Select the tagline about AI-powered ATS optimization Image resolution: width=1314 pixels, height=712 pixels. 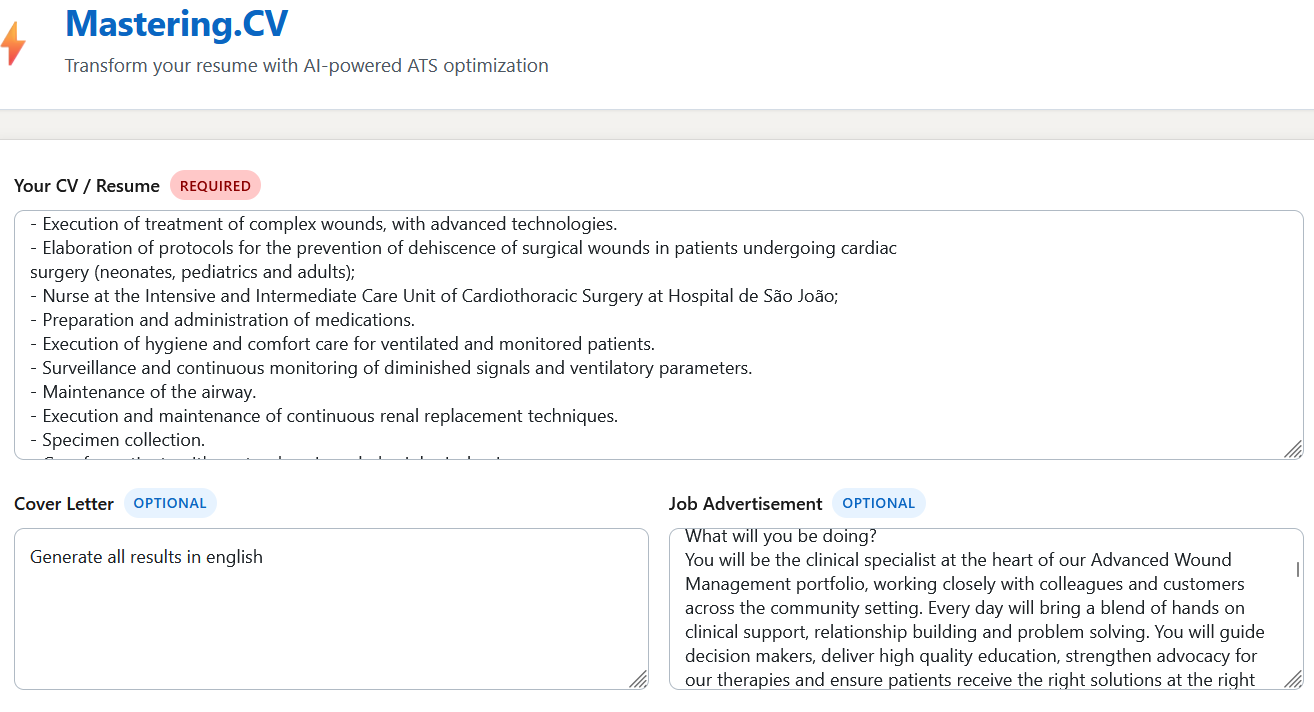(306, 65)
